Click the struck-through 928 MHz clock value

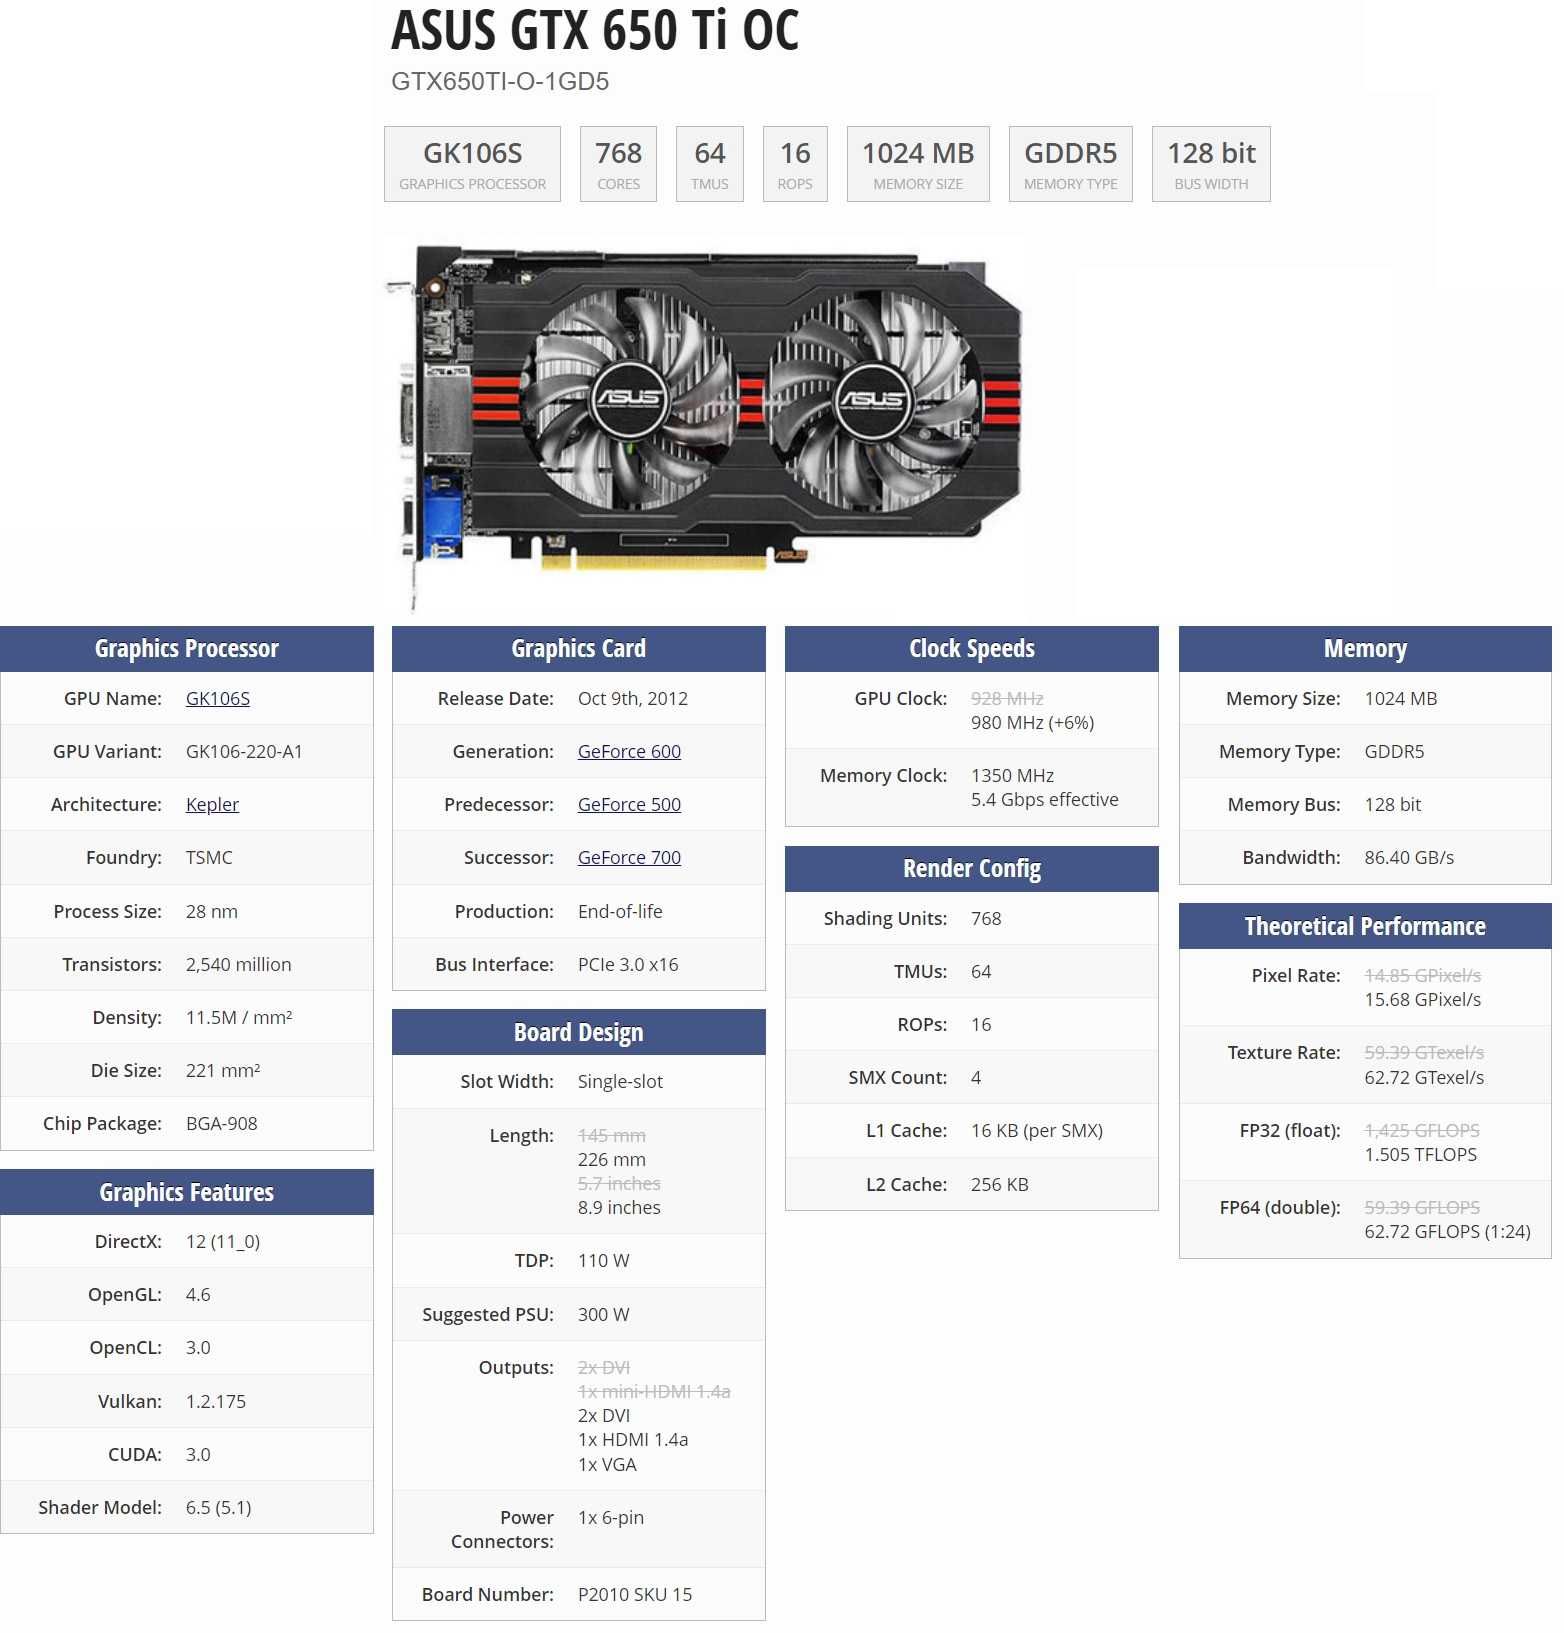[x=1007, y=698]
